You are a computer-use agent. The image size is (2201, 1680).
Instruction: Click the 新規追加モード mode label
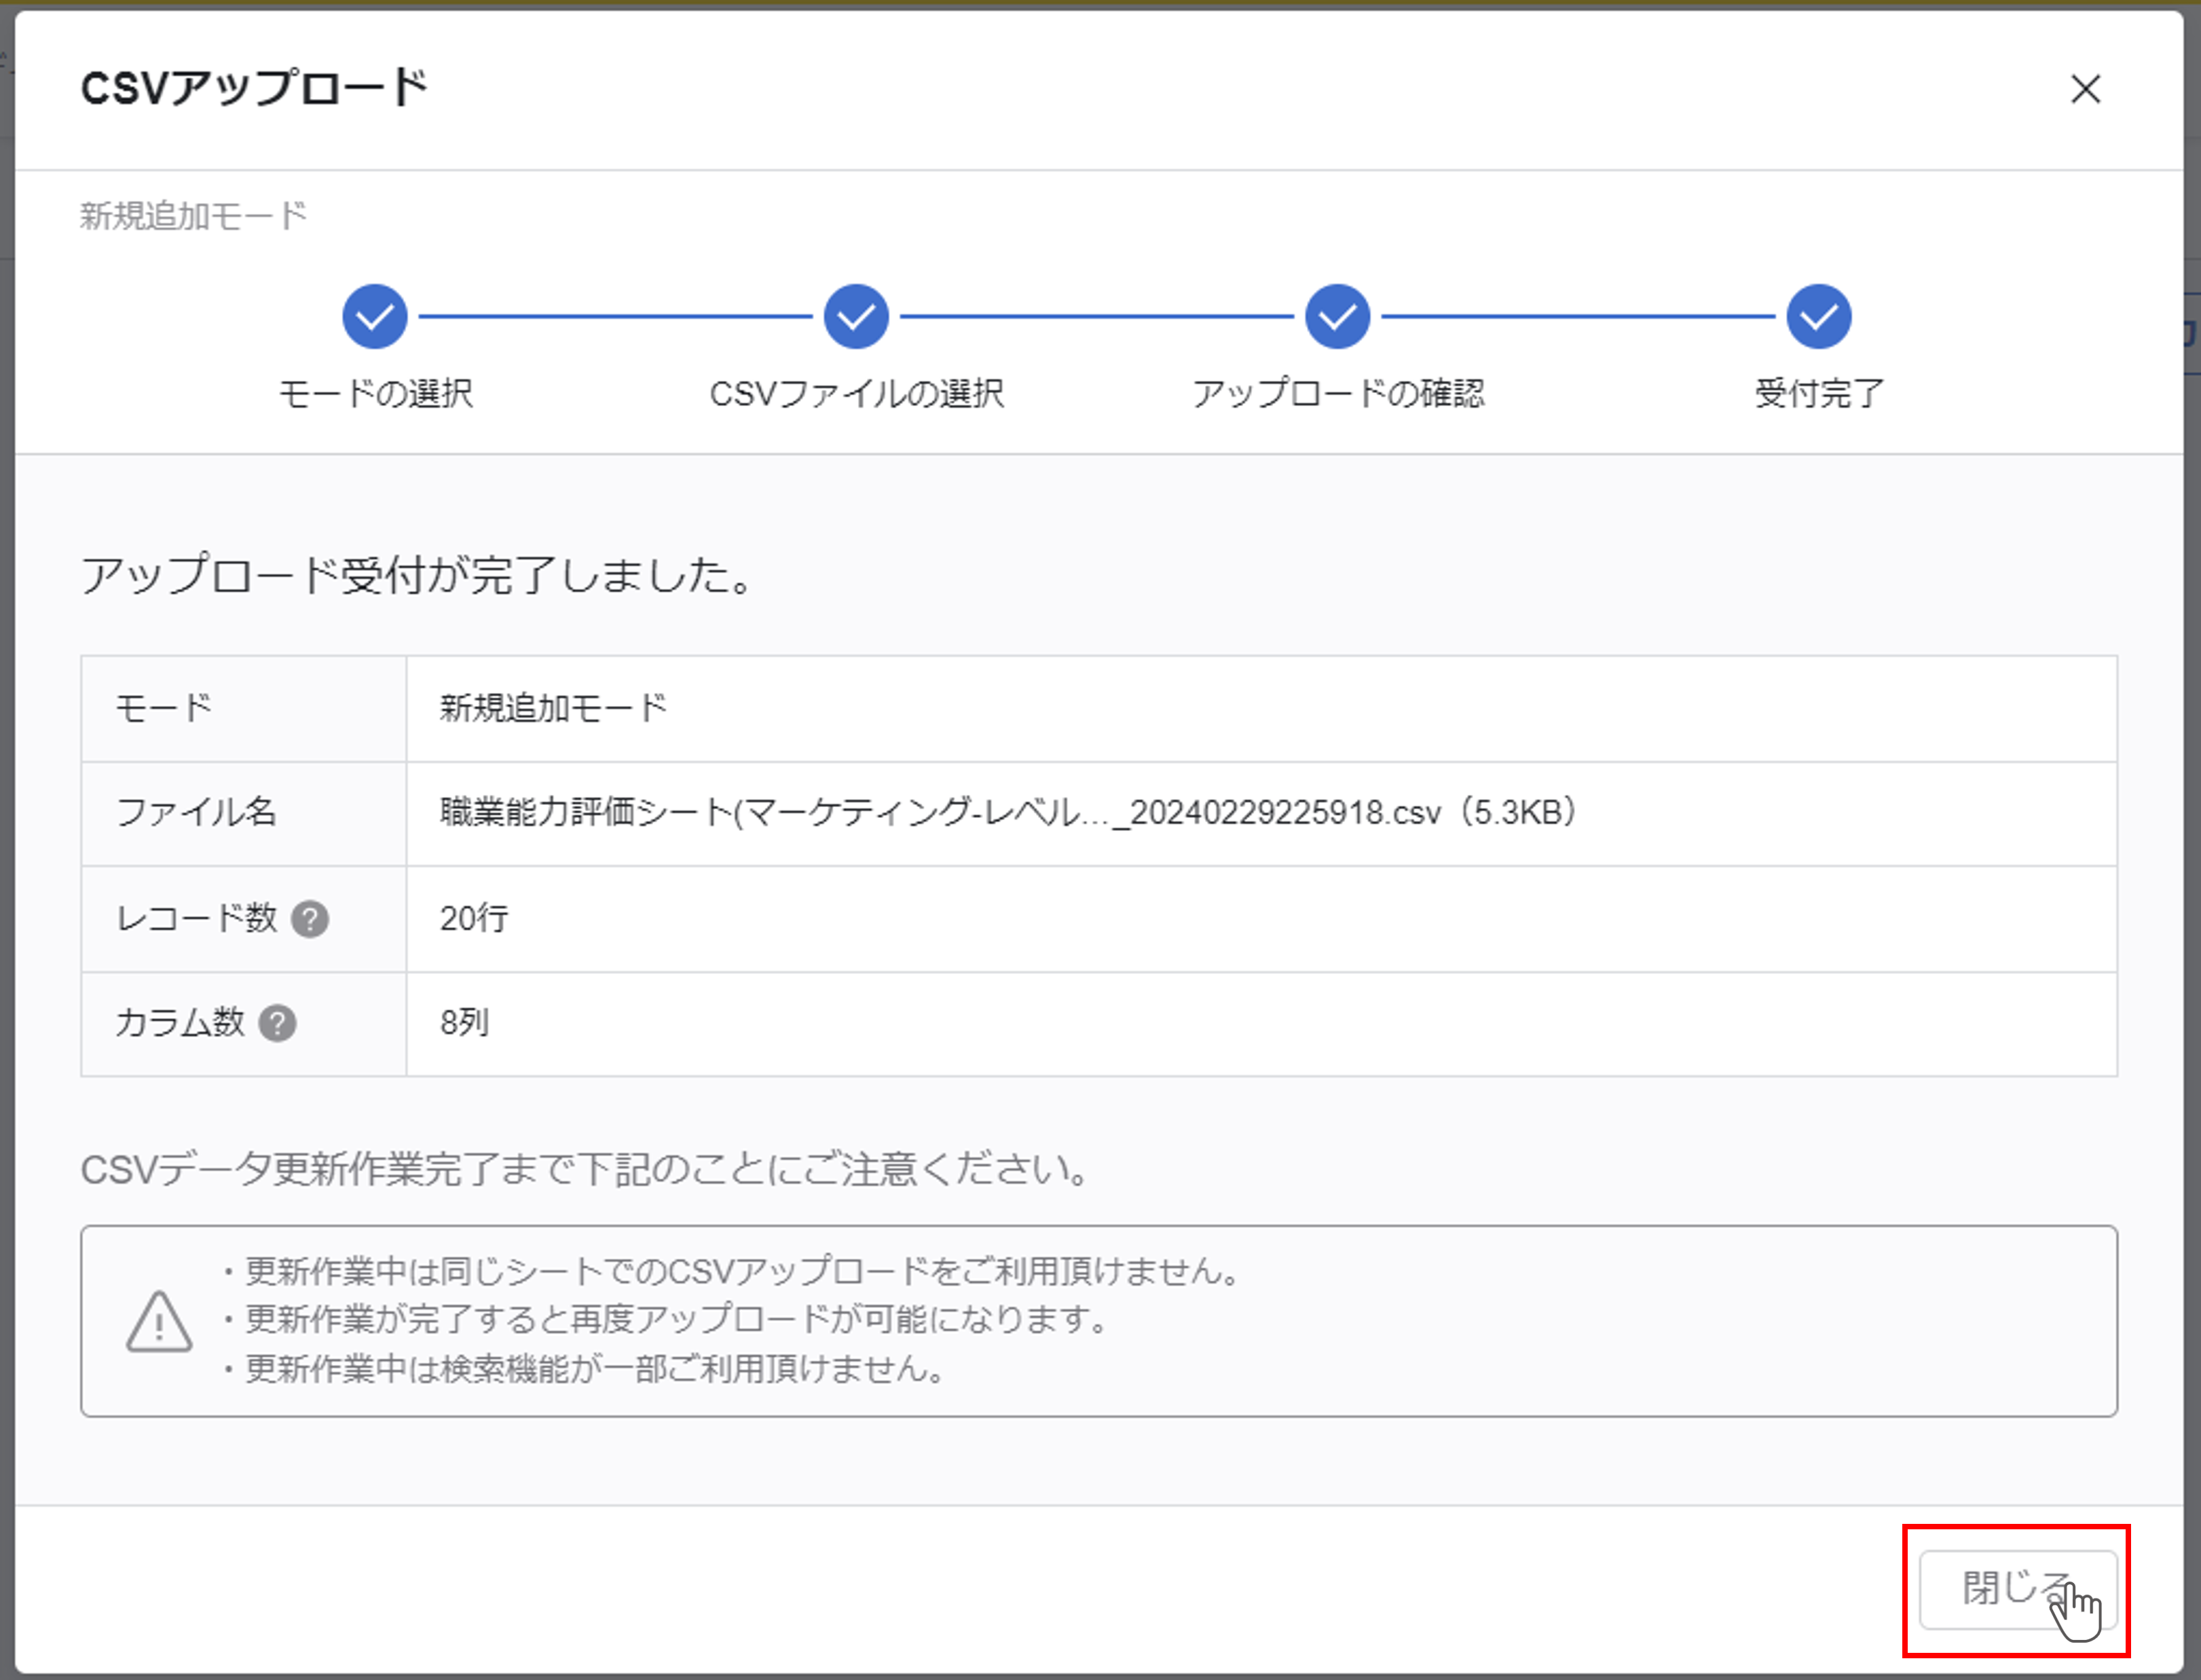pyautogui.click(x=193, y=213)
